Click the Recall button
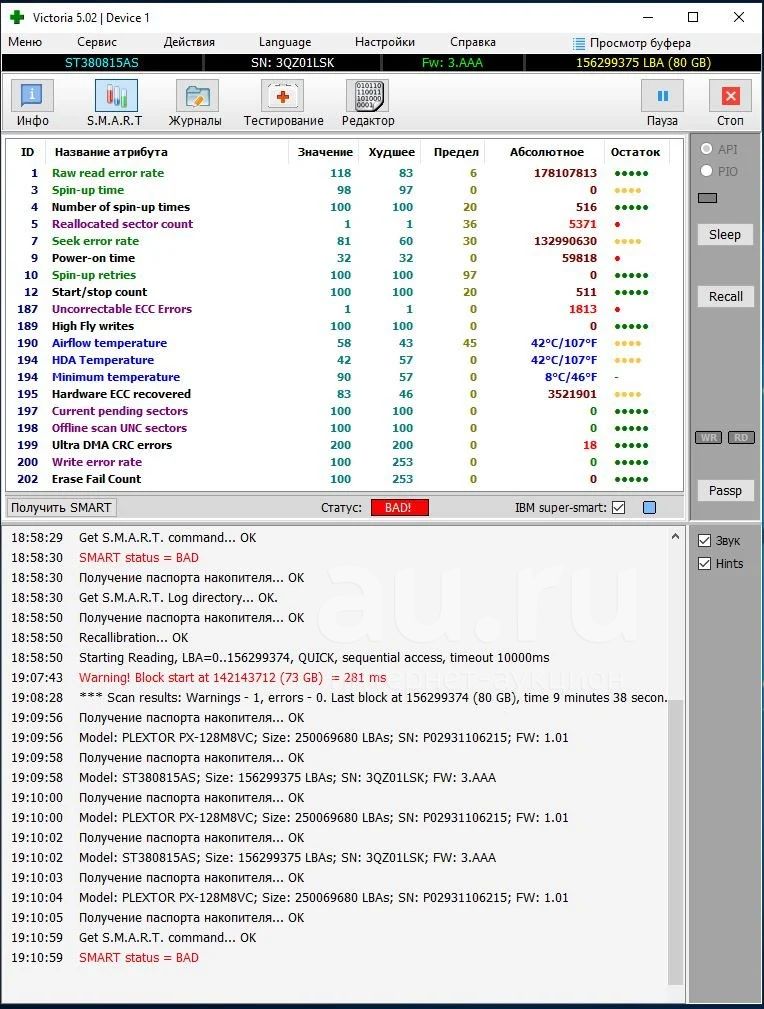764x1009 pixels. point(725,297)
